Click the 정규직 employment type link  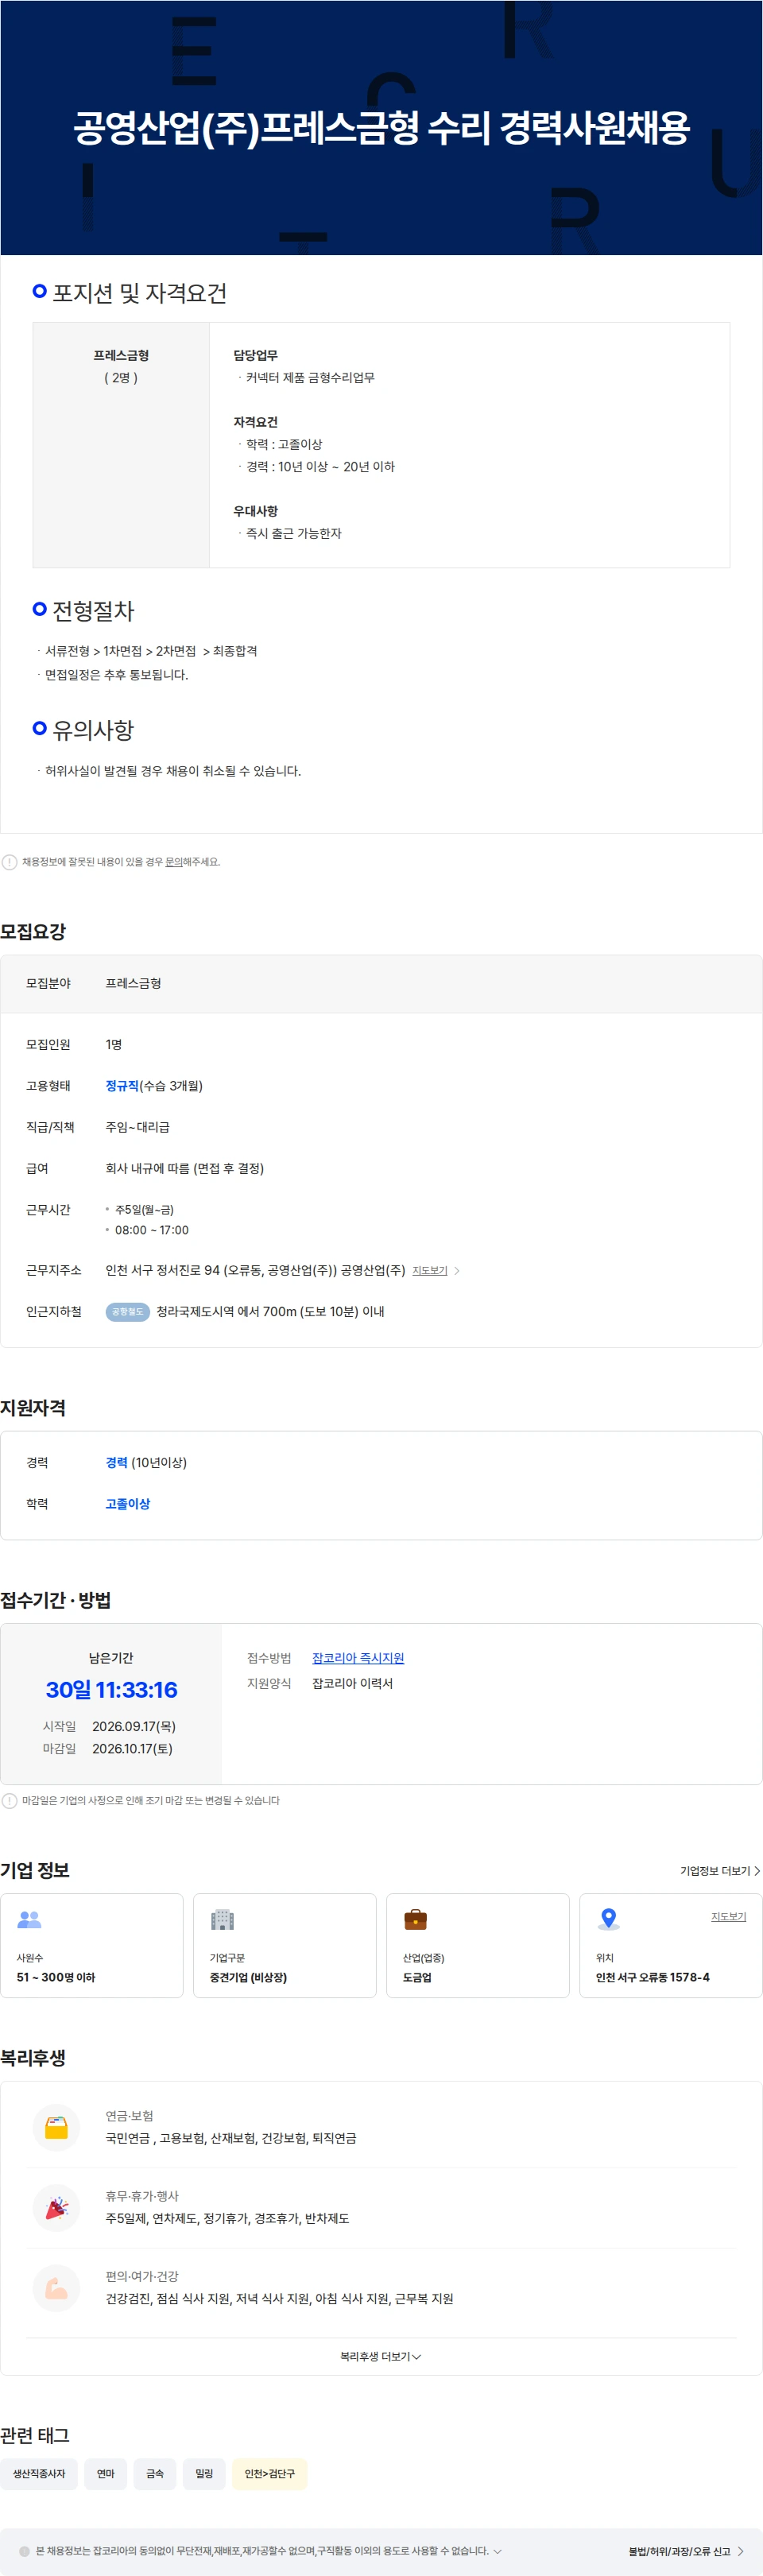pos(122,1086)
